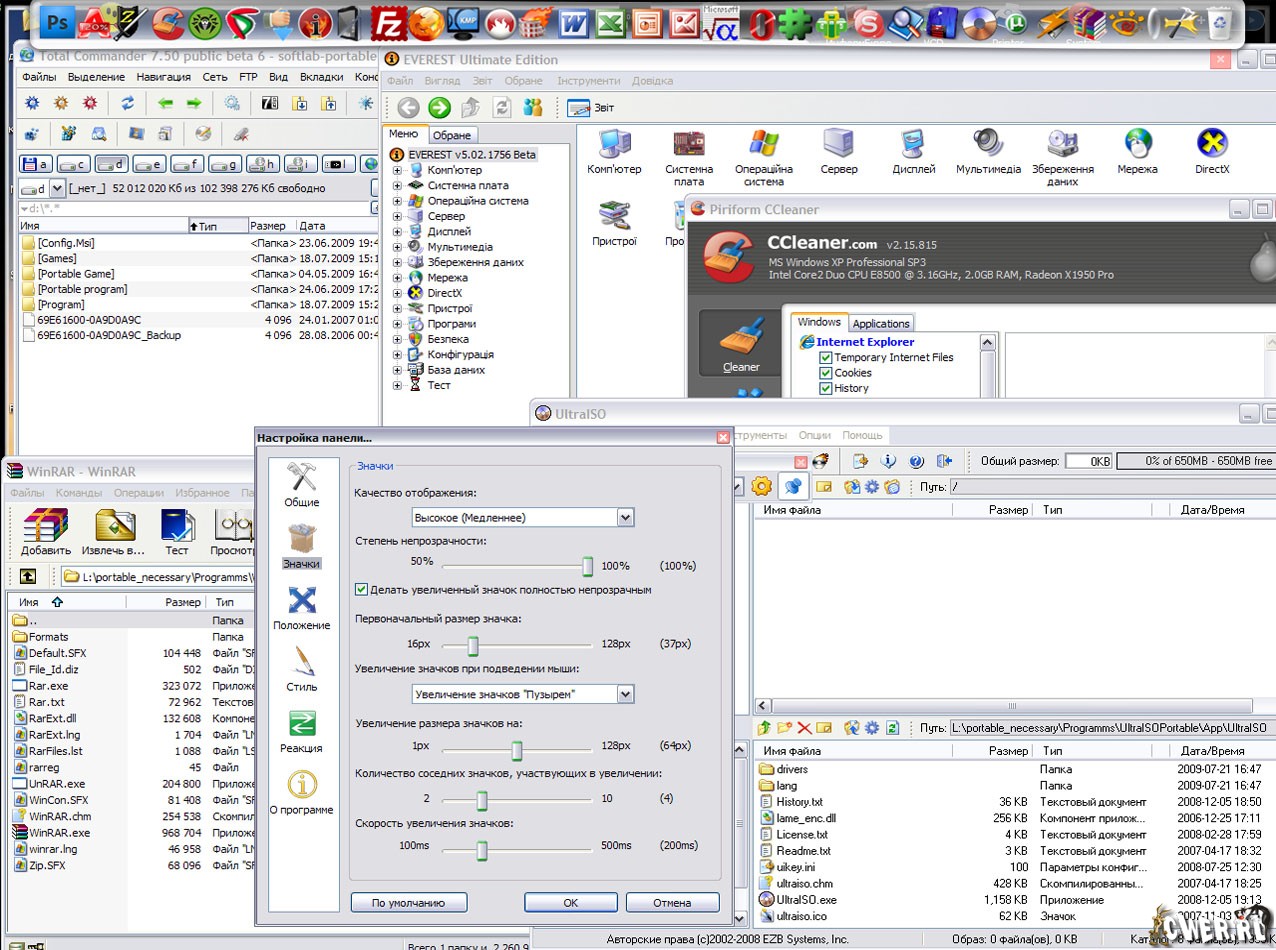This screenshot has height=950, width=1276.
Task: Open the Вкладки menu in Total Commander
Action: 321,77
